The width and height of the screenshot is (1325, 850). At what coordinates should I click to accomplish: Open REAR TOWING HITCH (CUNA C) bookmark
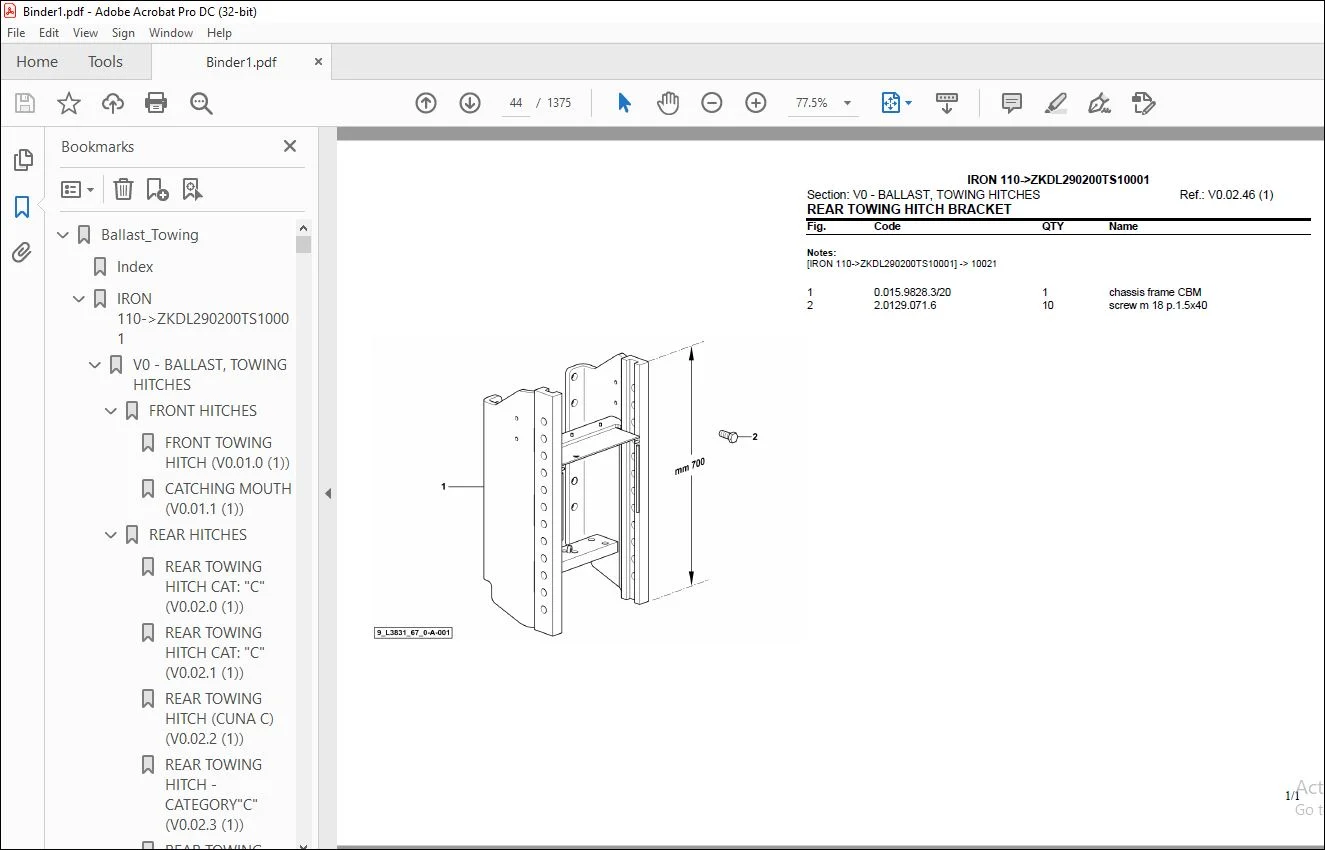219,719
